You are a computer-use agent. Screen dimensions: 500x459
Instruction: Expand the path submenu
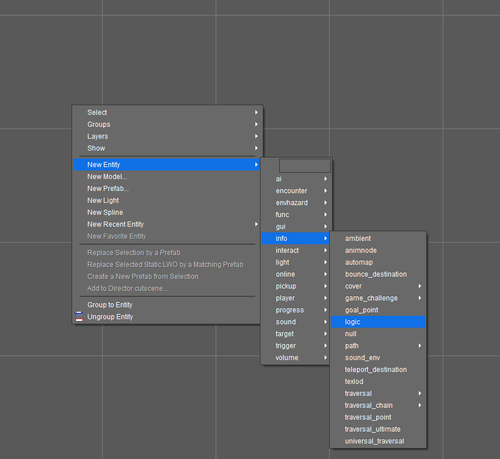[x=378, y=346]
